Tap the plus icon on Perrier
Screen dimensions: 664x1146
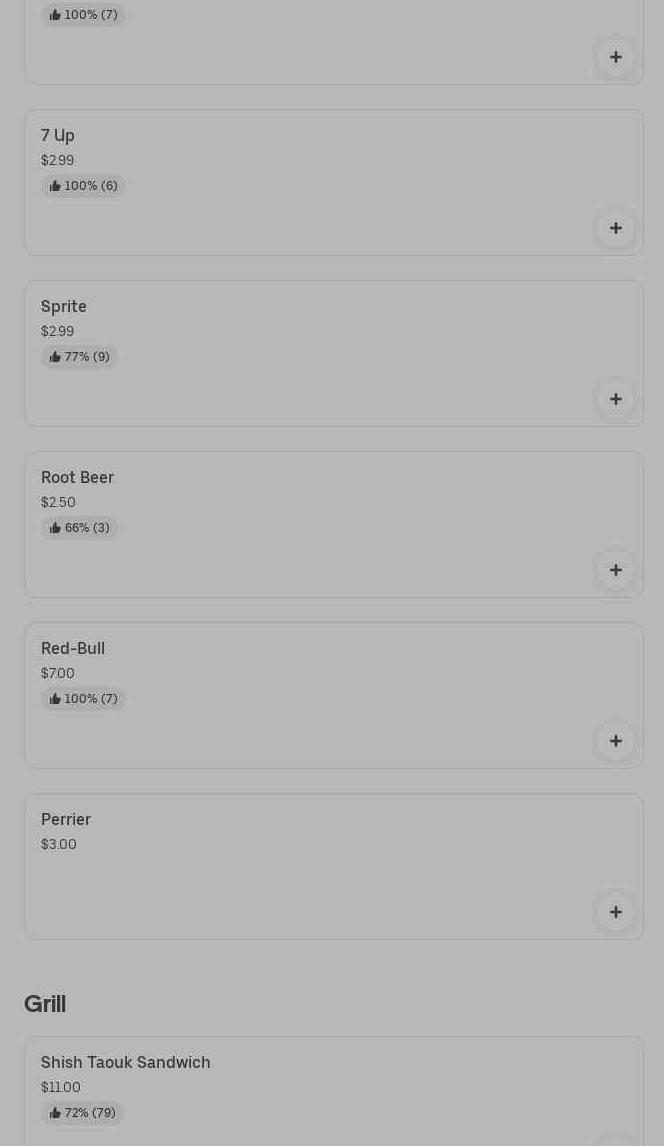(616, 912)
